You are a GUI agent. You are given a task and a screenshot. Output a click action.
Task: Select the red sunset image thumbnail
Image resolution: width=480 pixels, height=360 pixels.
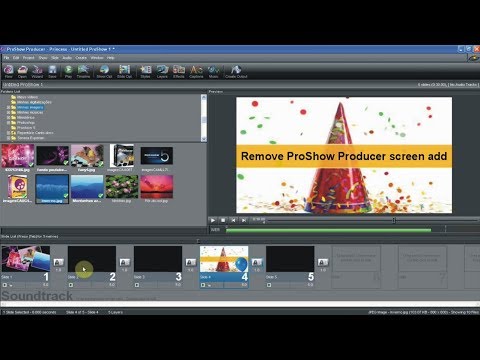point(157,187)
